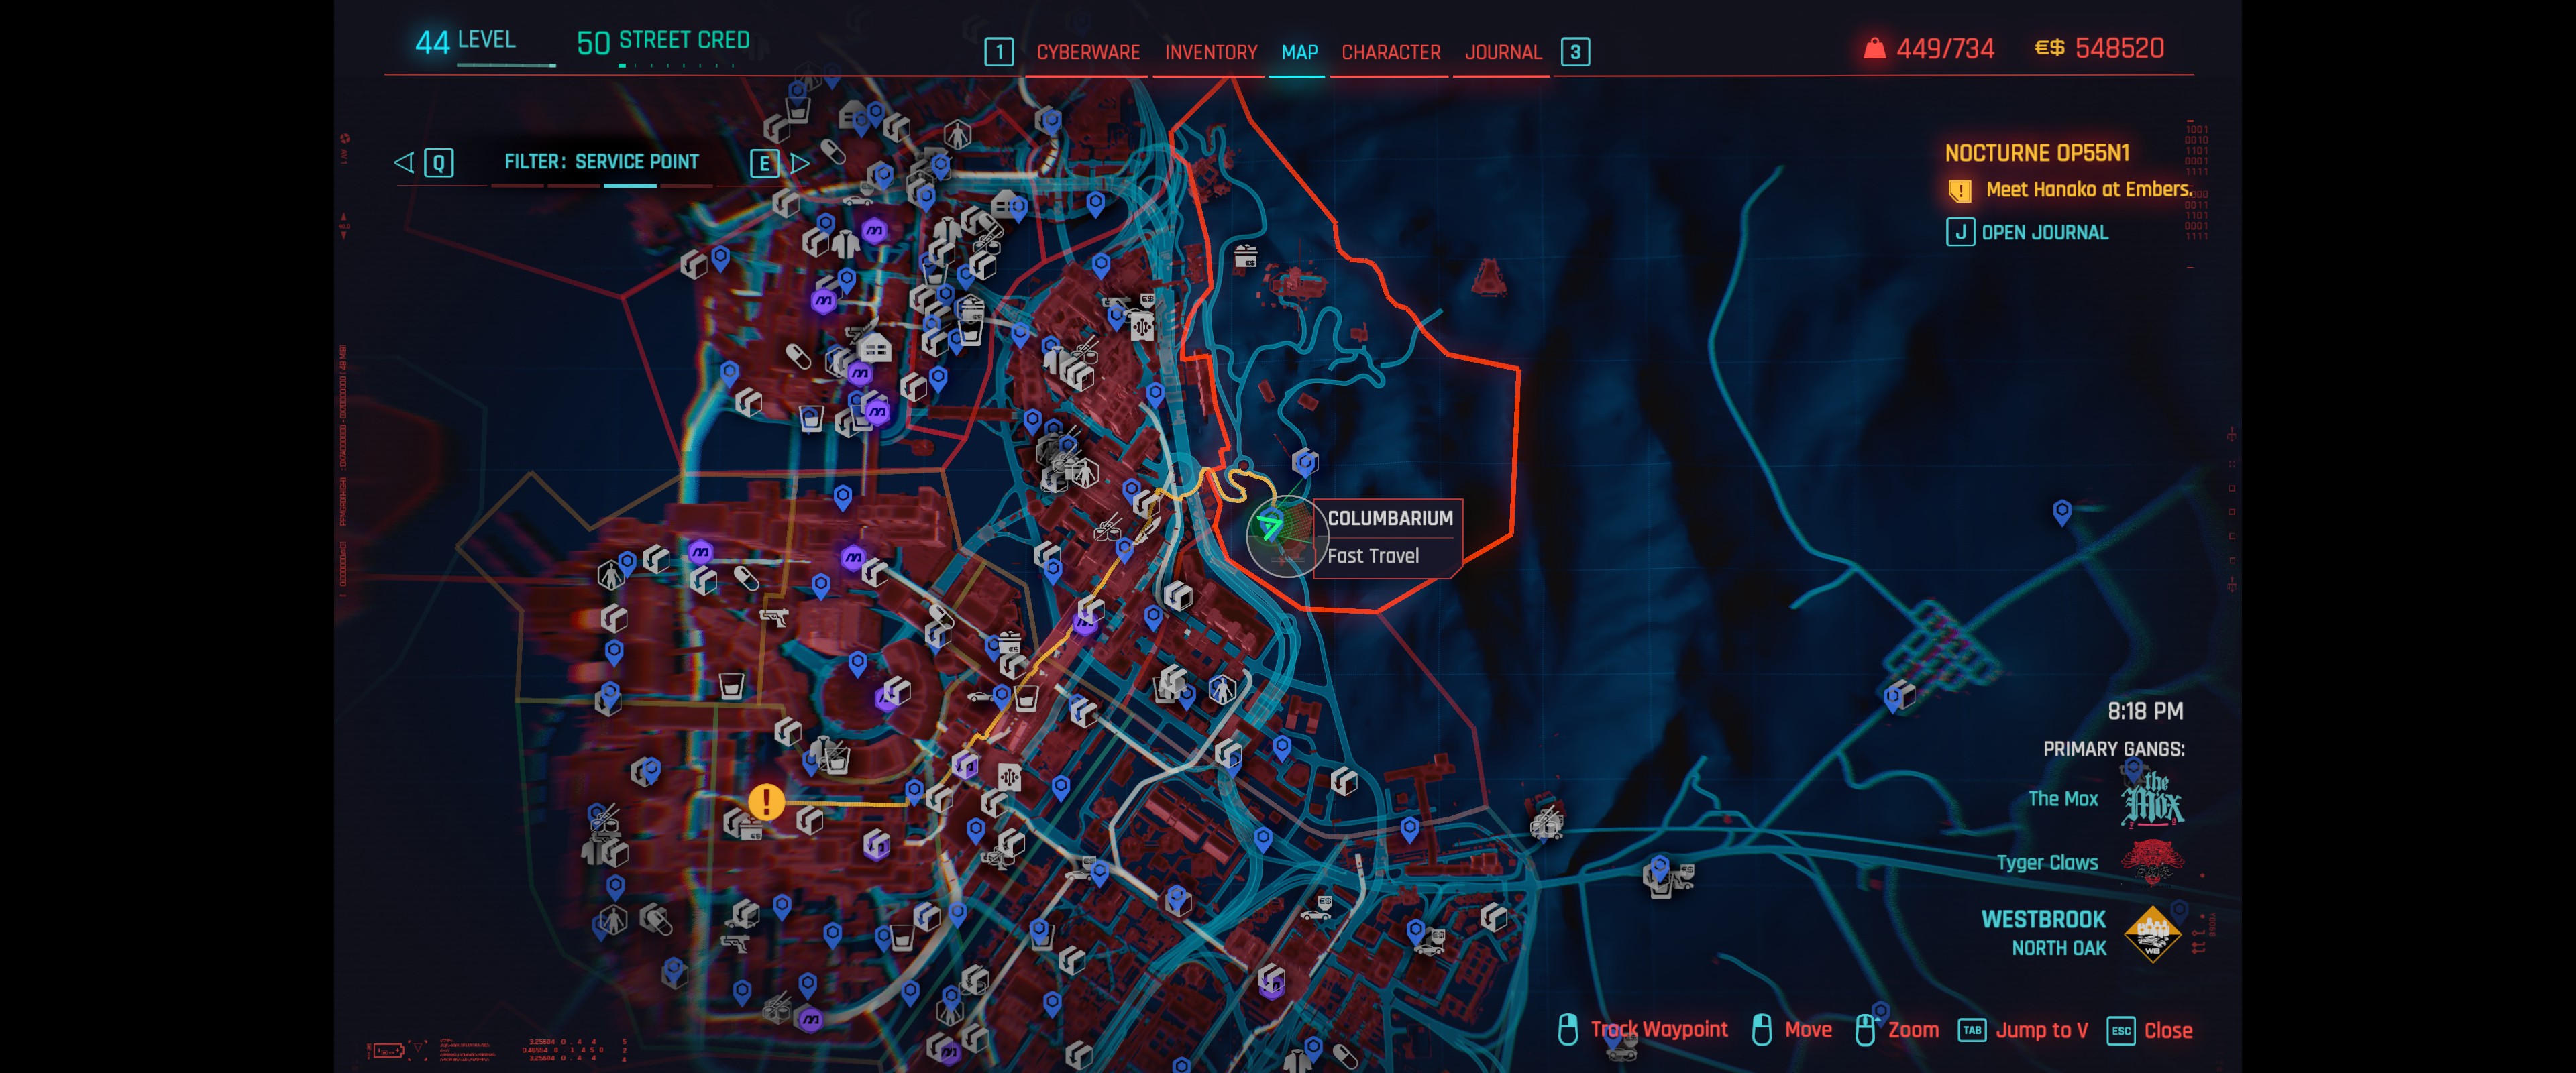2576x1073 pixels.
Task: Click the Nocturne OP55N1 quest title
Action: click(x=2036, y=153)
